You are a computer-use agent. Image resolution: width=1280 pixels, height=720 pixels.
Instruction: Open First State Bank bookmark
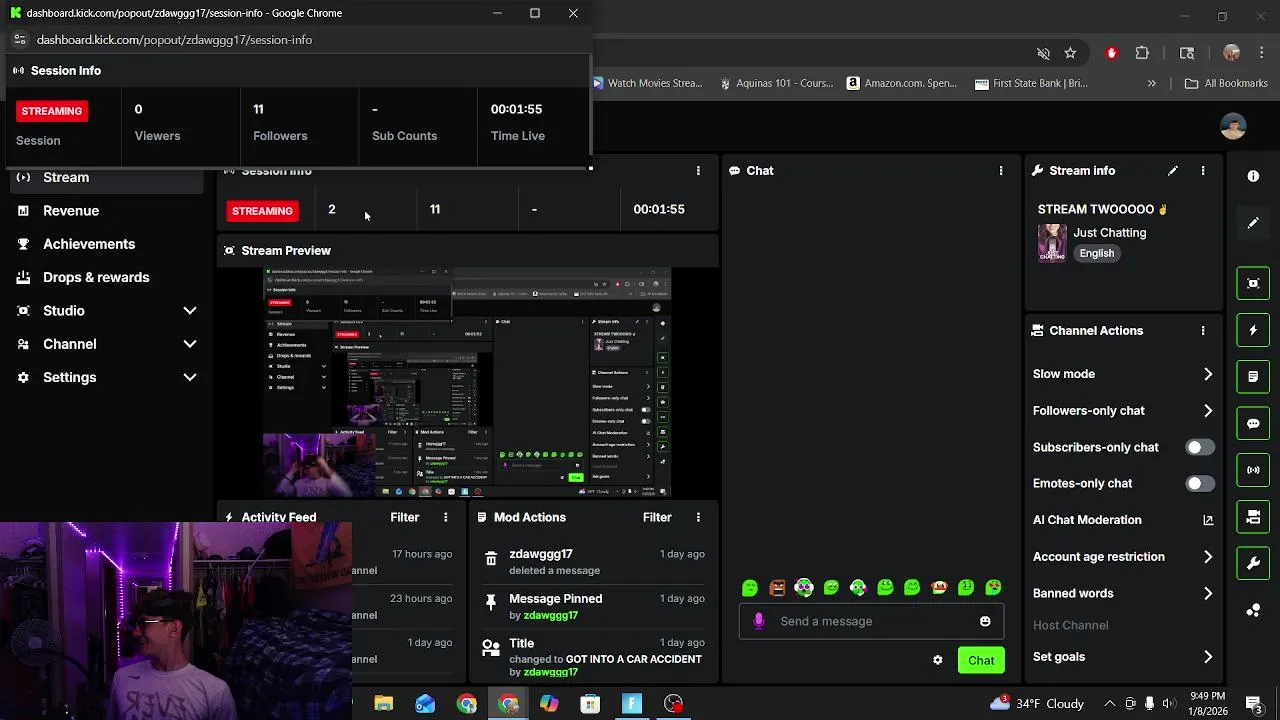pos(1032,84)
